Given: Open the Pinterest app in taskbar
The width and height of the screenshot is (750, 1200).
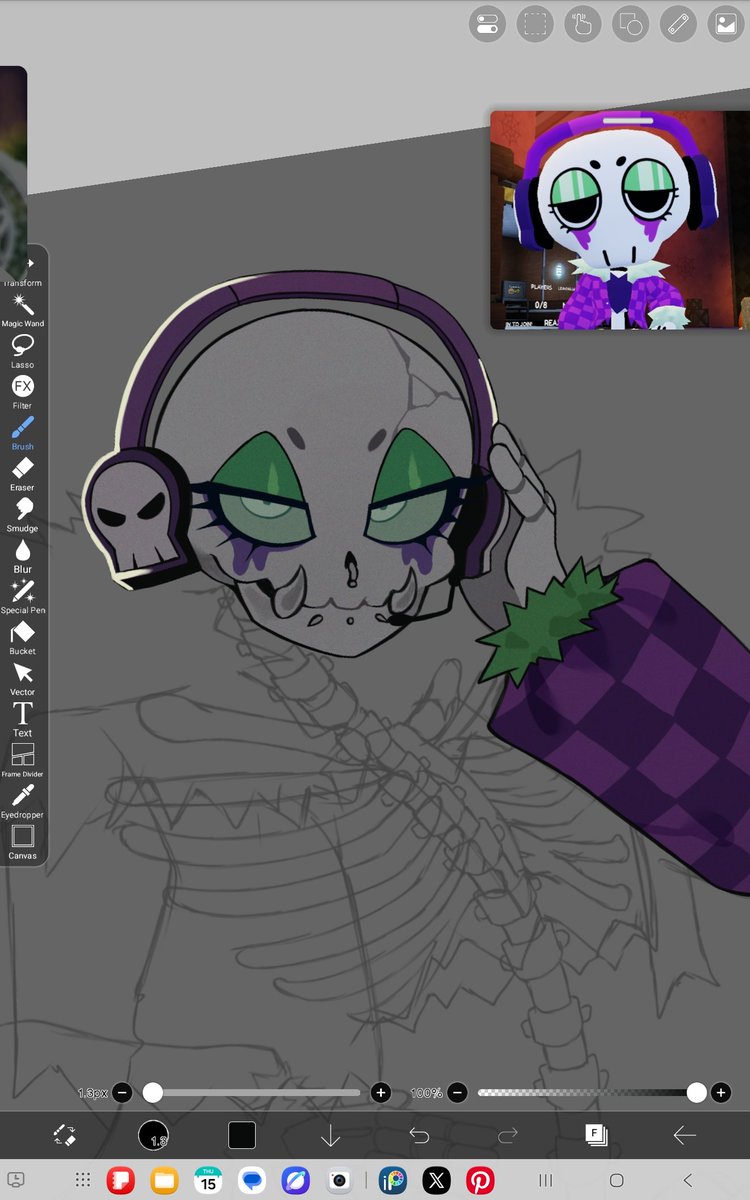Looking at the screenshot, I should pos(480,1180).
